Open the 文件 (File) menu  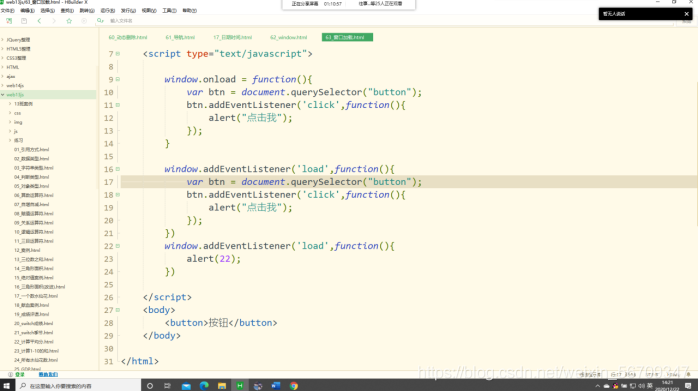[x=8, y=11]
